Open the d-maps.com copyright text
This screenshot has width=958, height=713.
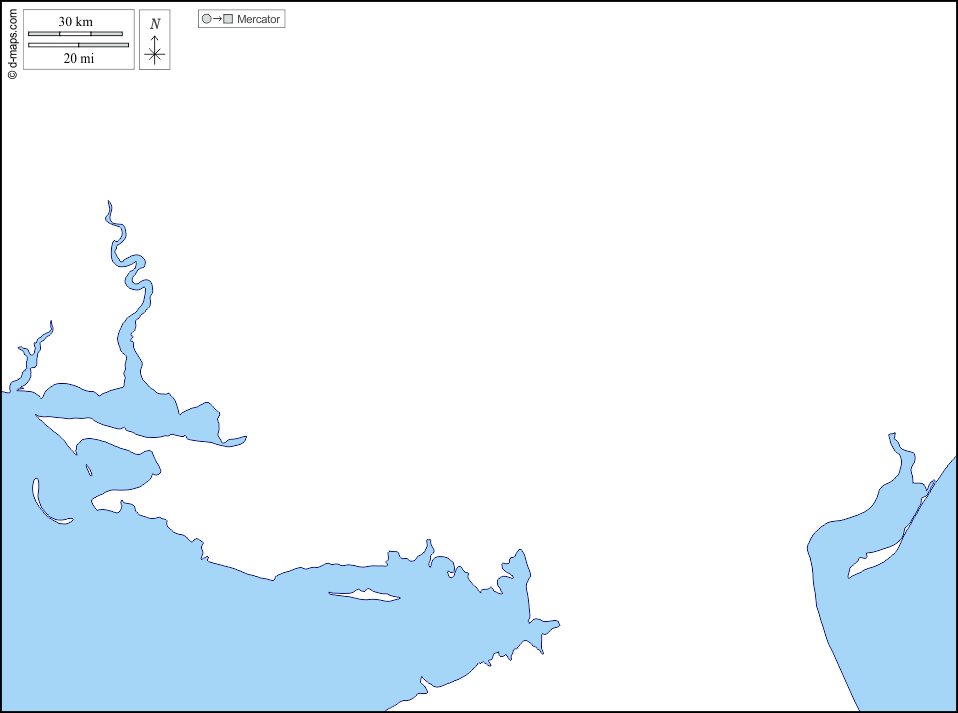coord(12,43)
